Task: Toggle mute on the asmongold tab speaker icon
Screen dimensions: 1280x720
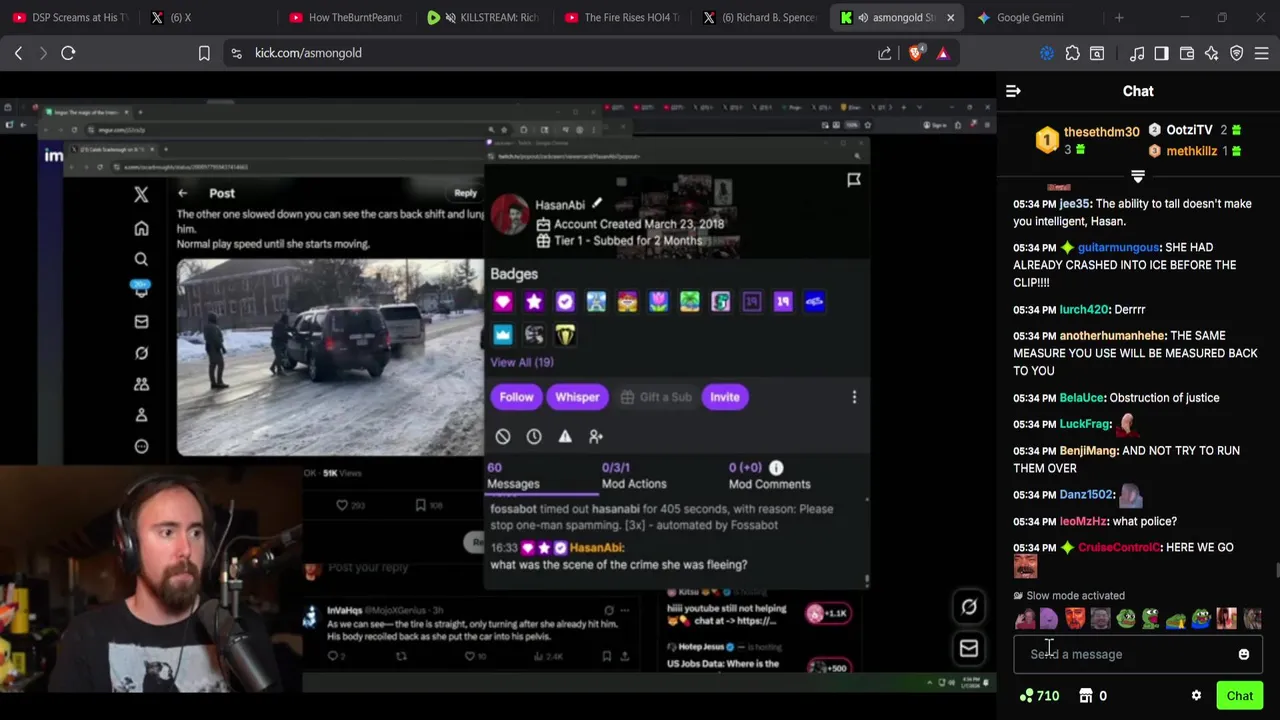Action: tap(862, 17)
